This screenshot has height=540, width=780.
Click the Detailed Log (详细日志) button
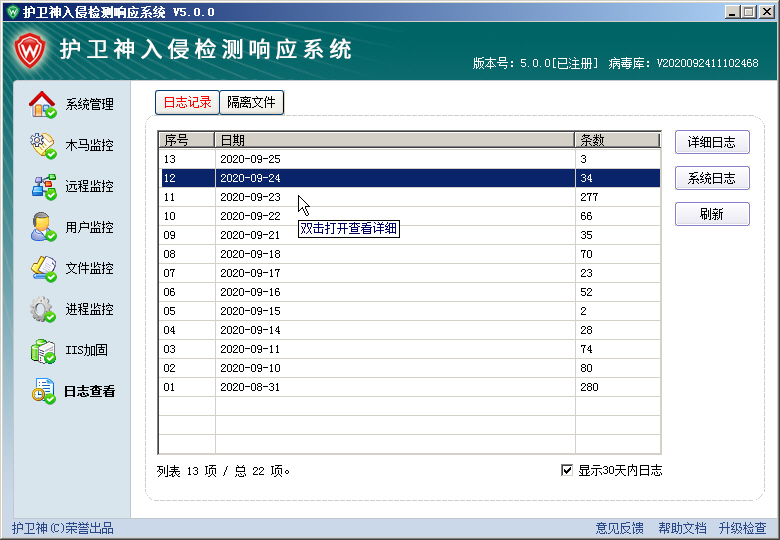point(712,142)
